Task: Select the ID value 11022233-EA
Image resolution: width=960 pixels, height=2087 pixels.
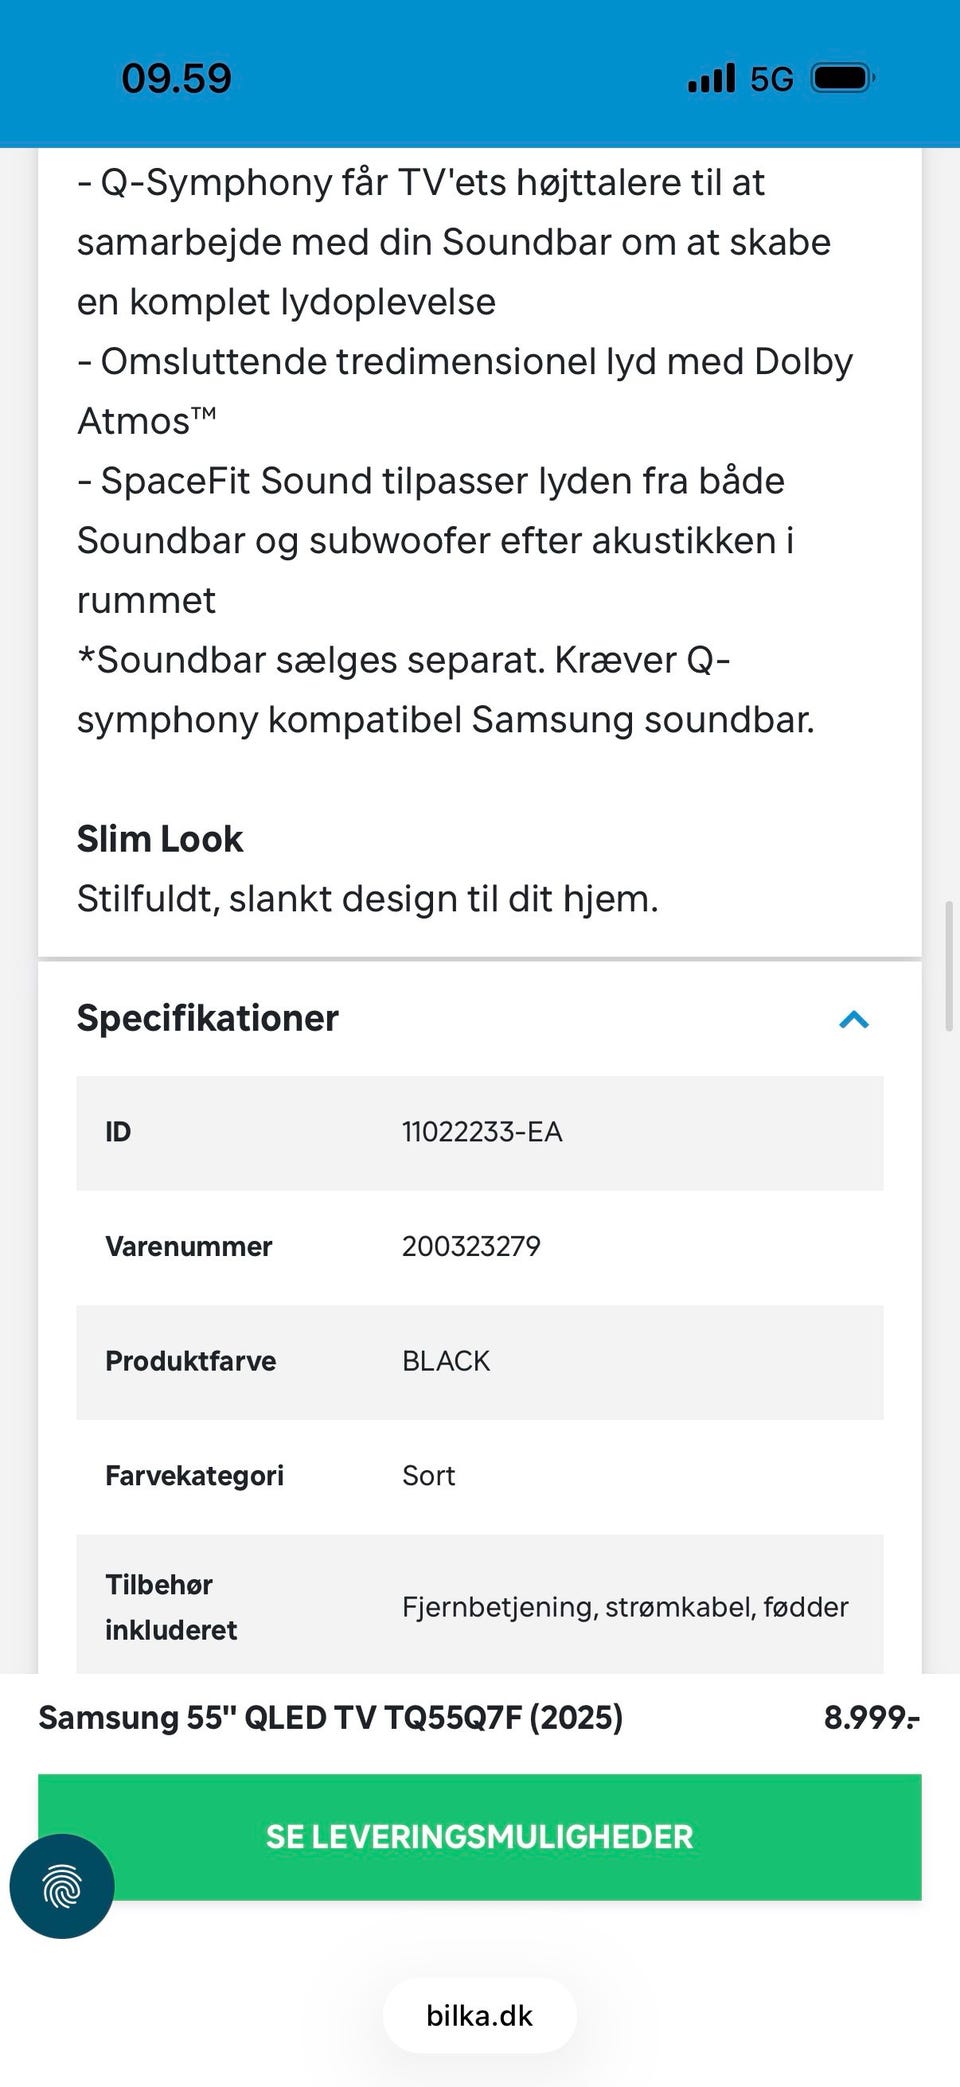Action: 482,1132
